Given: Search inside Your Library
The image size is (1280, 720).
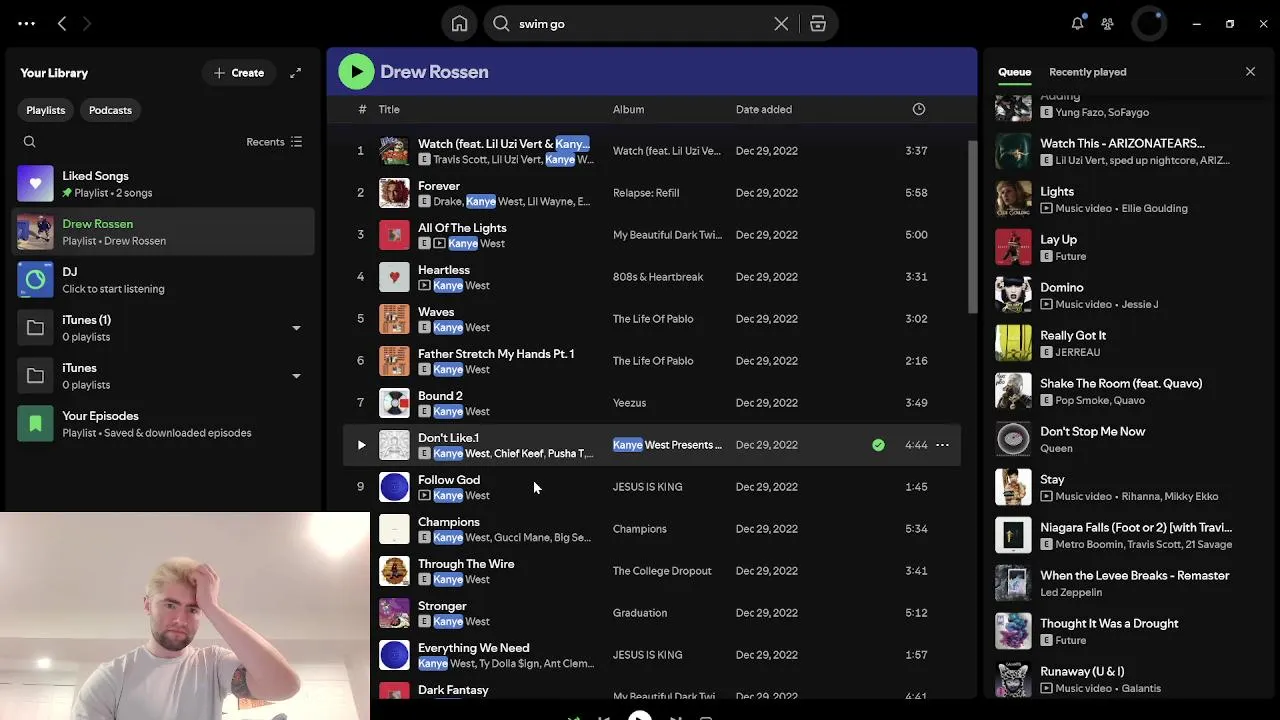Looking at the screenshot, I should [x=30, y=142].
